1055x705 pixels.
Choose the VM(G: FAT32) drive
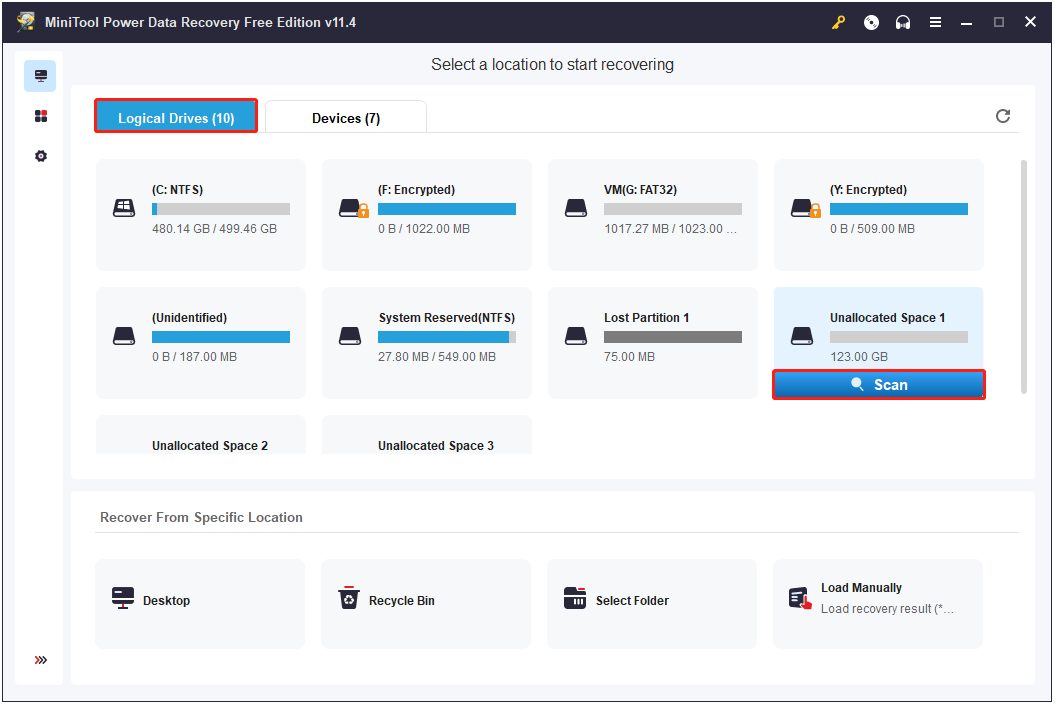(653, 214)
